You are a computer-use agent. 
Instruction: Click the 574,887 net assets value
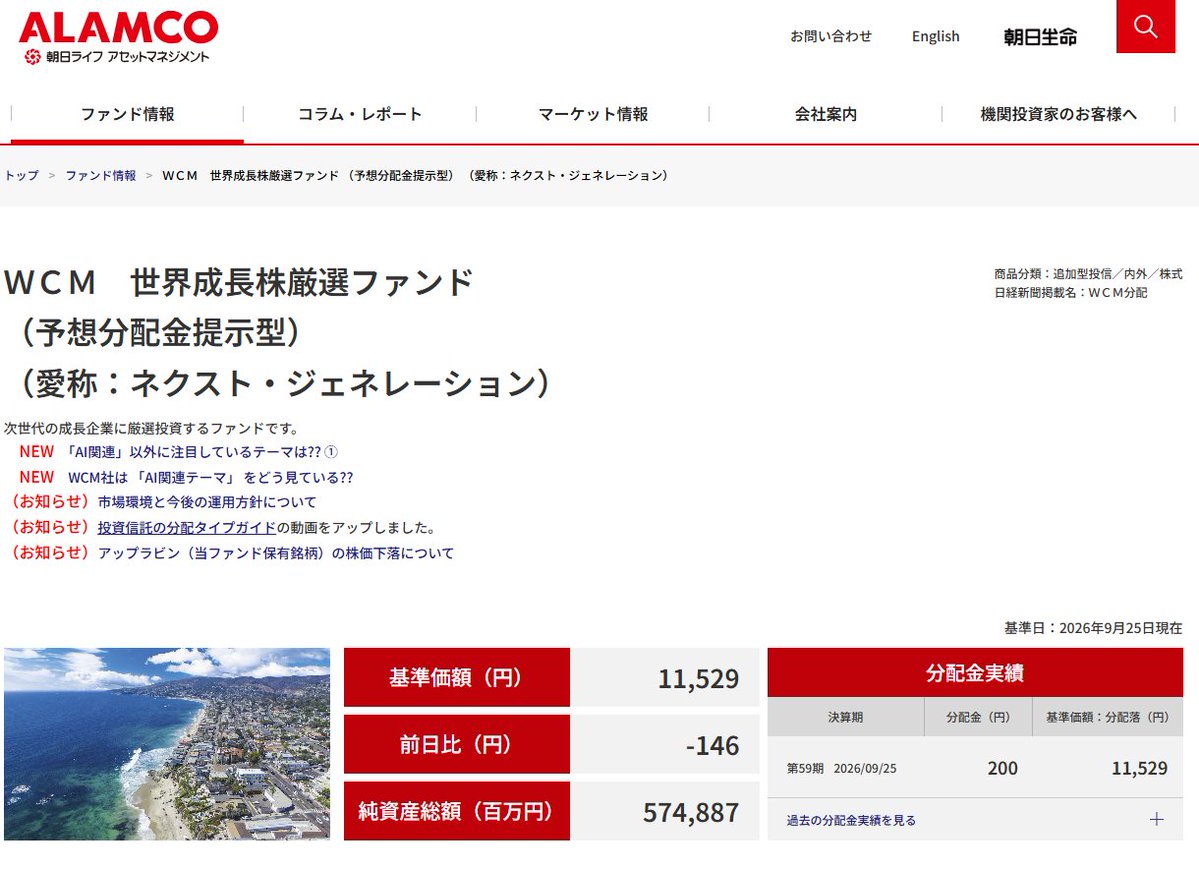[690, 812]
